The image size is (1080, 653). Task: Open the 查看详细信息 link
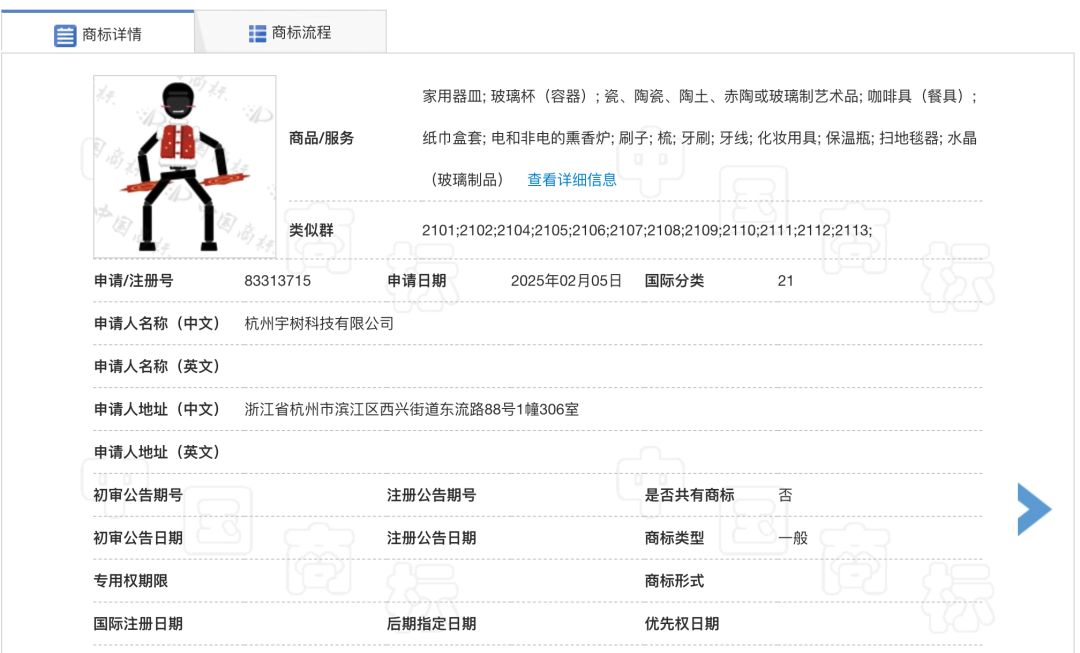point(572,180)
